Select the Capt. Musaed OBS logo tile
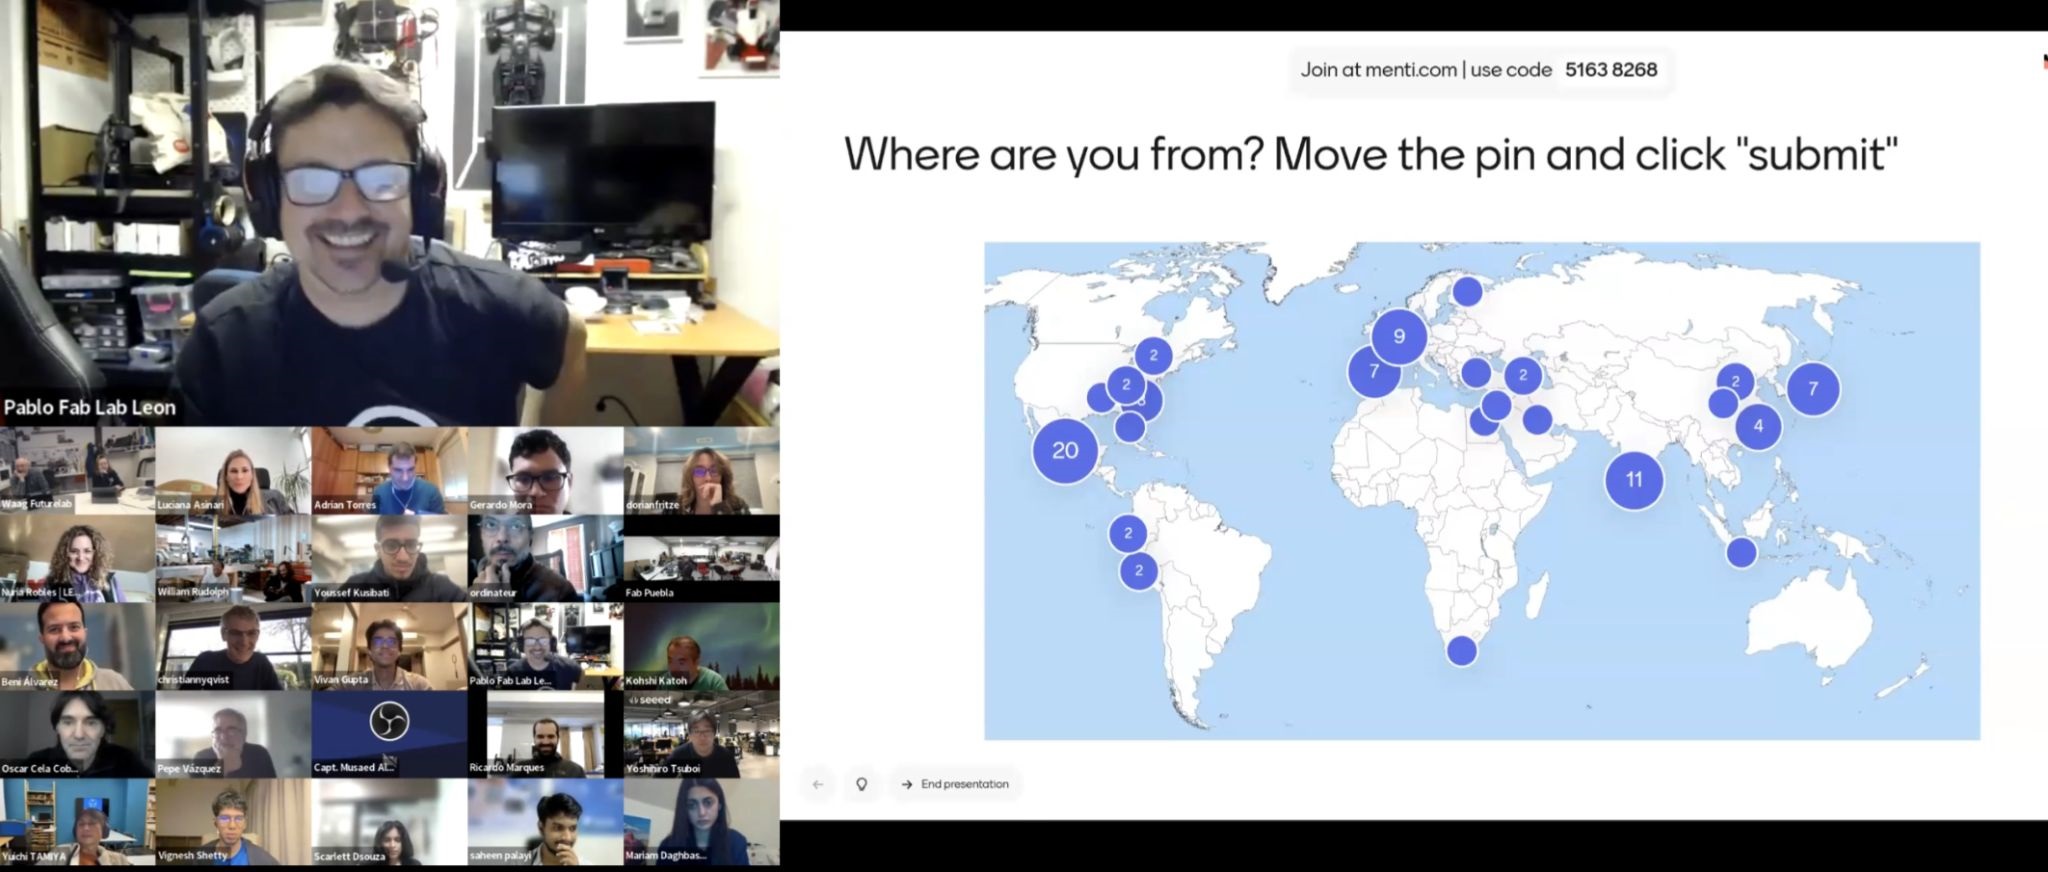2048x872 pixels. [389, 733]
